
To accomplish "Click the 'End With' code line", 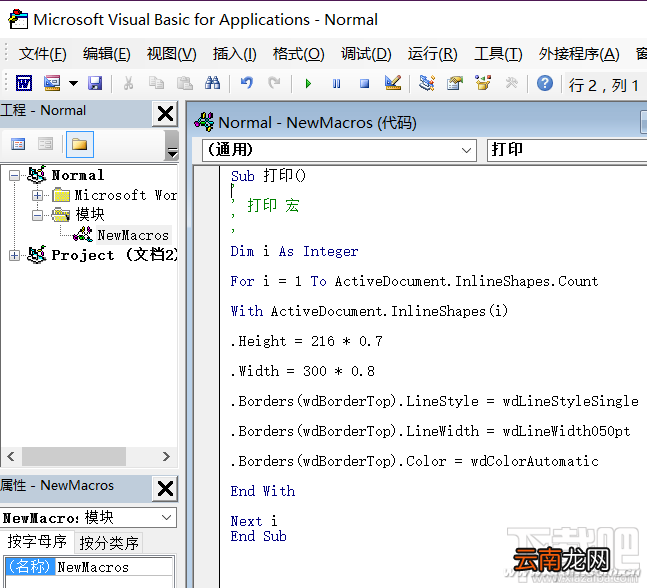I will click(263, 491).
